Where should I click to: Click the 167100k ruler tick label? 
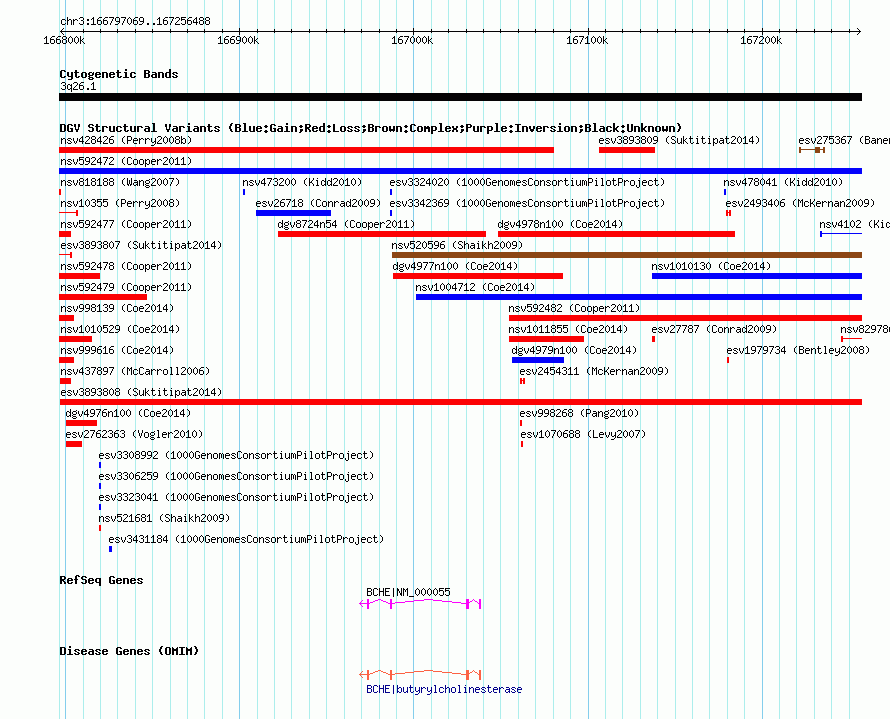pos(587,40)
